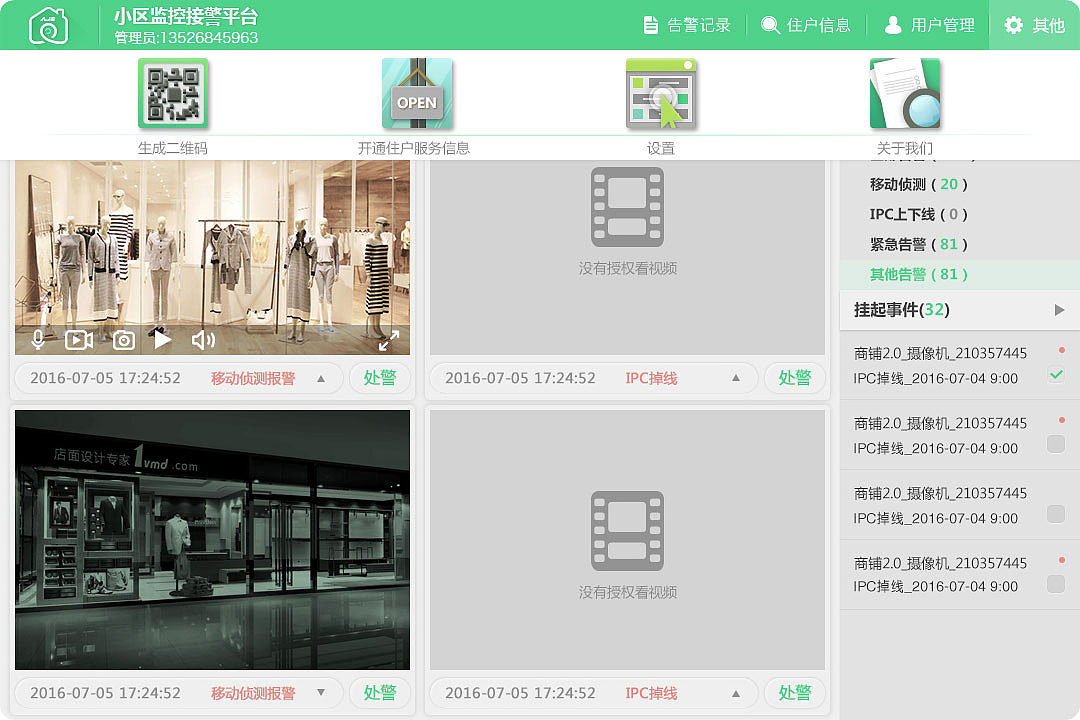Select the second 商铺2.0_摄像机 suspended event
Viewport: 1080px width, 720px height.
point(959,435)
